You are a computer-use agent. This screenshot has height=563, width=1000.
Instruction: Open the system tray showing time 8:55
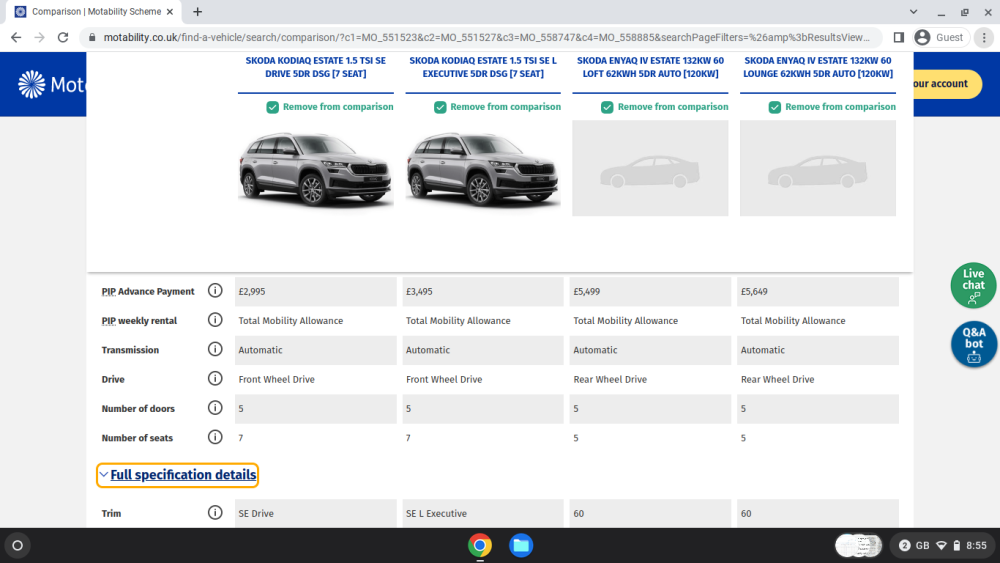point(943,546)
